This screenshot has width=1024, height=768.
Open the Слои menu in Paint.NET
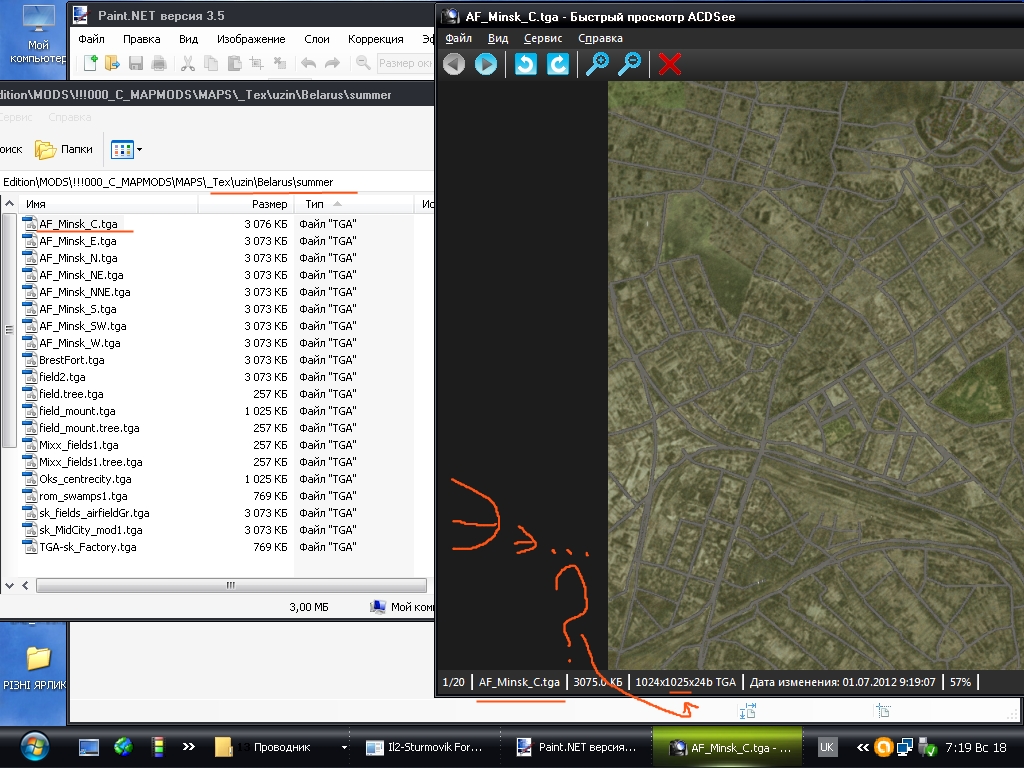317,39
